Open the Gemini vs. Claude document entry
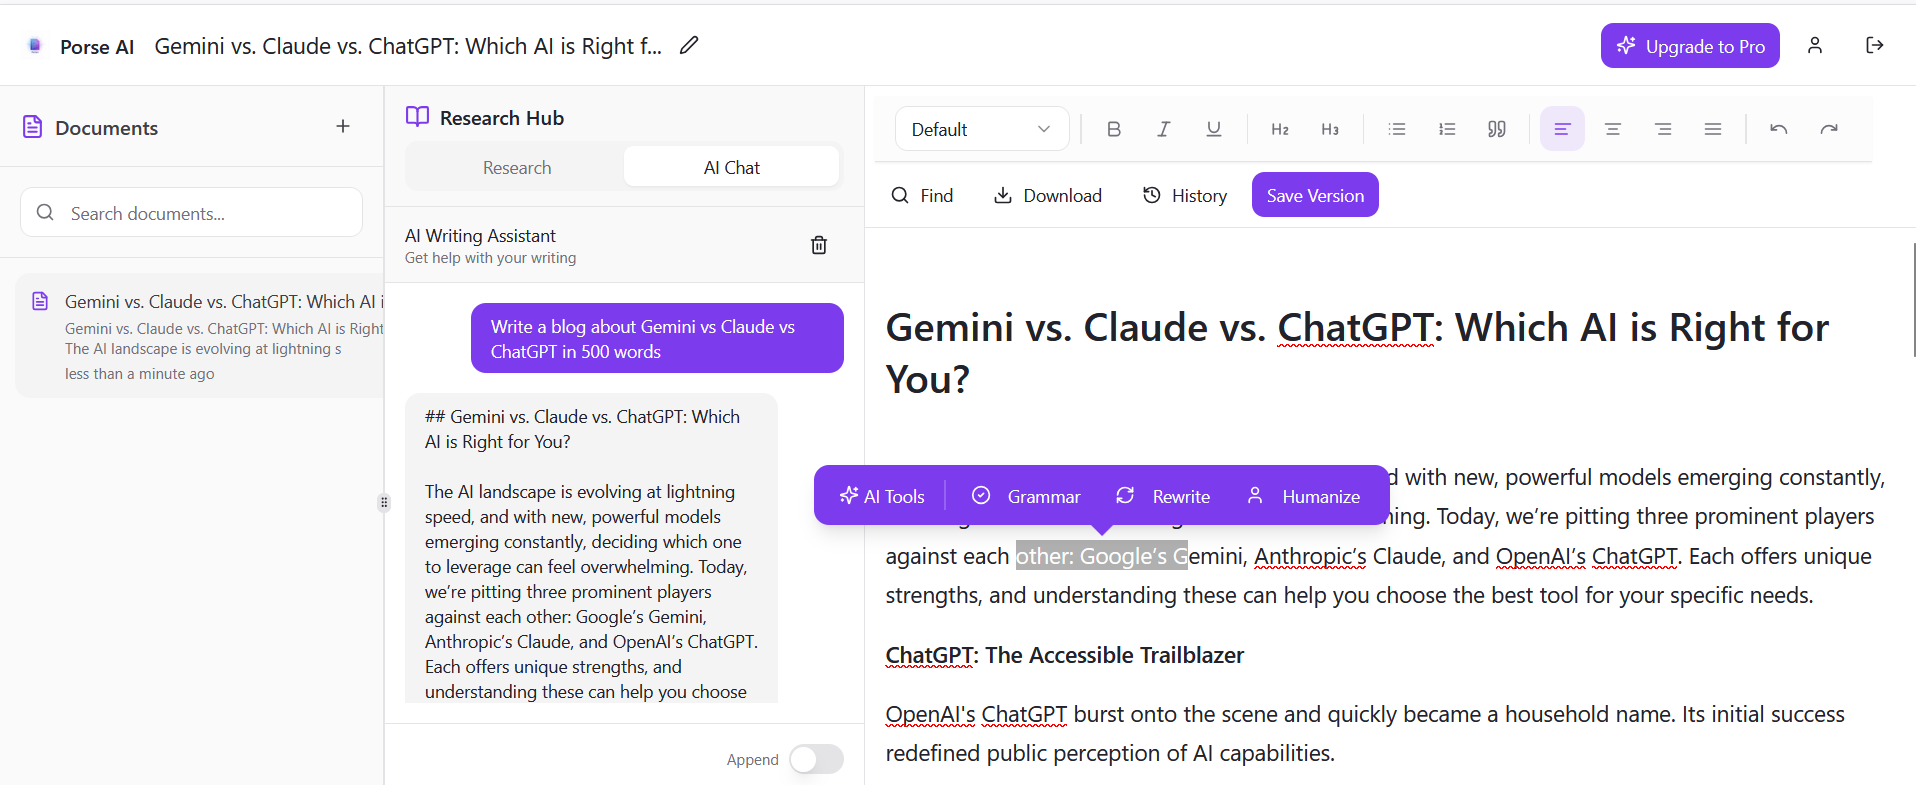Image resolution: width=1916 pixels, height=785 pixels. click(x=200, y=336)
